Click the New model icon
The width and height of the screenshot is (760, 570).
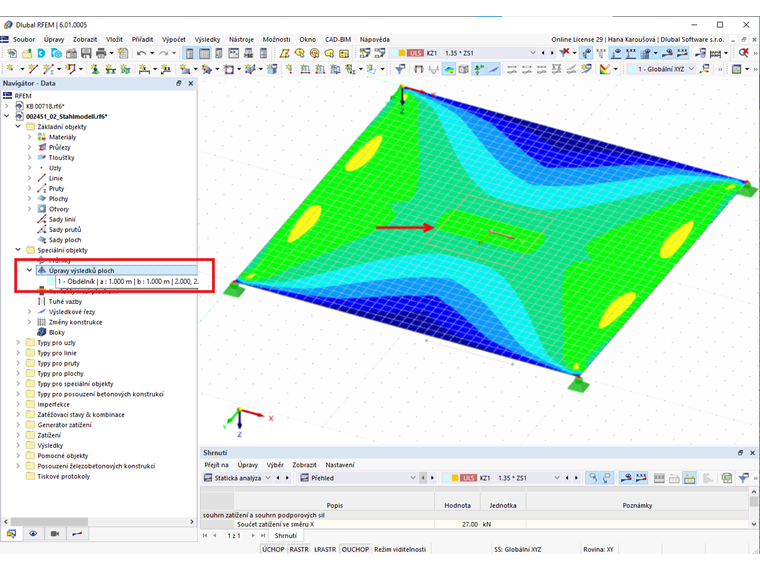[x=12, y=53]
